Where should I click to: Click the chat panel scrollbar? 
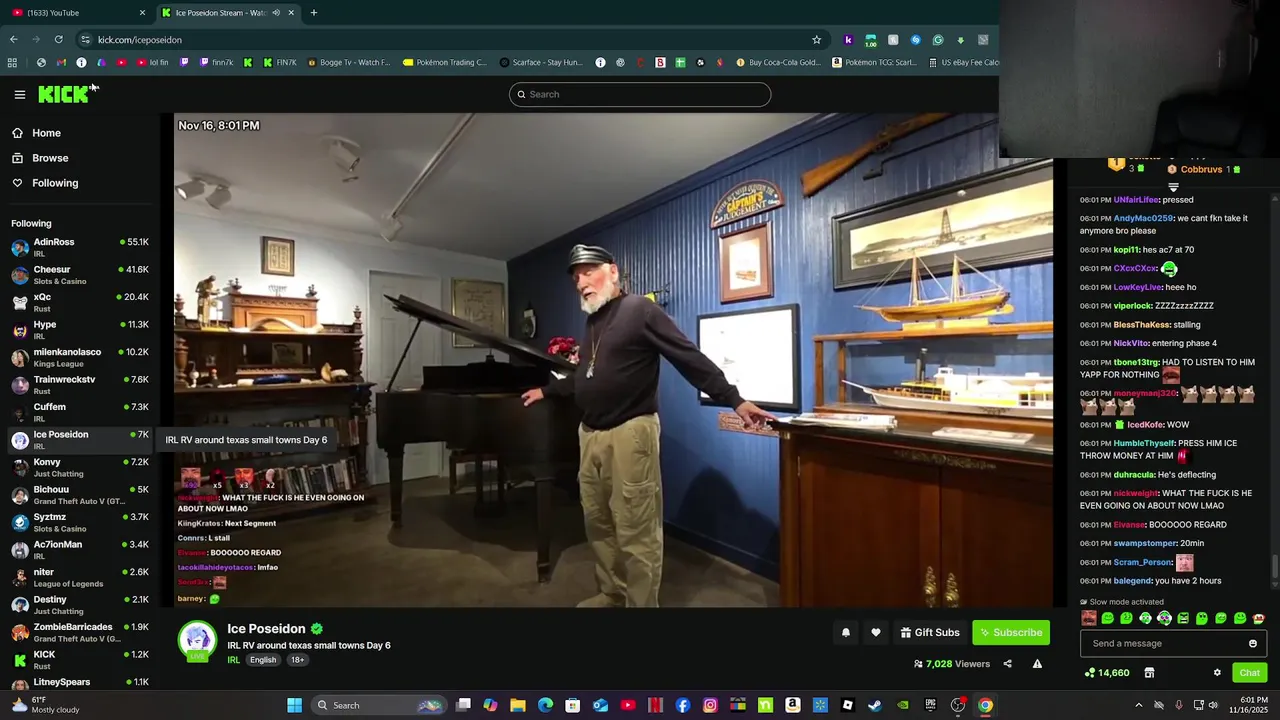click(1274, 566)
